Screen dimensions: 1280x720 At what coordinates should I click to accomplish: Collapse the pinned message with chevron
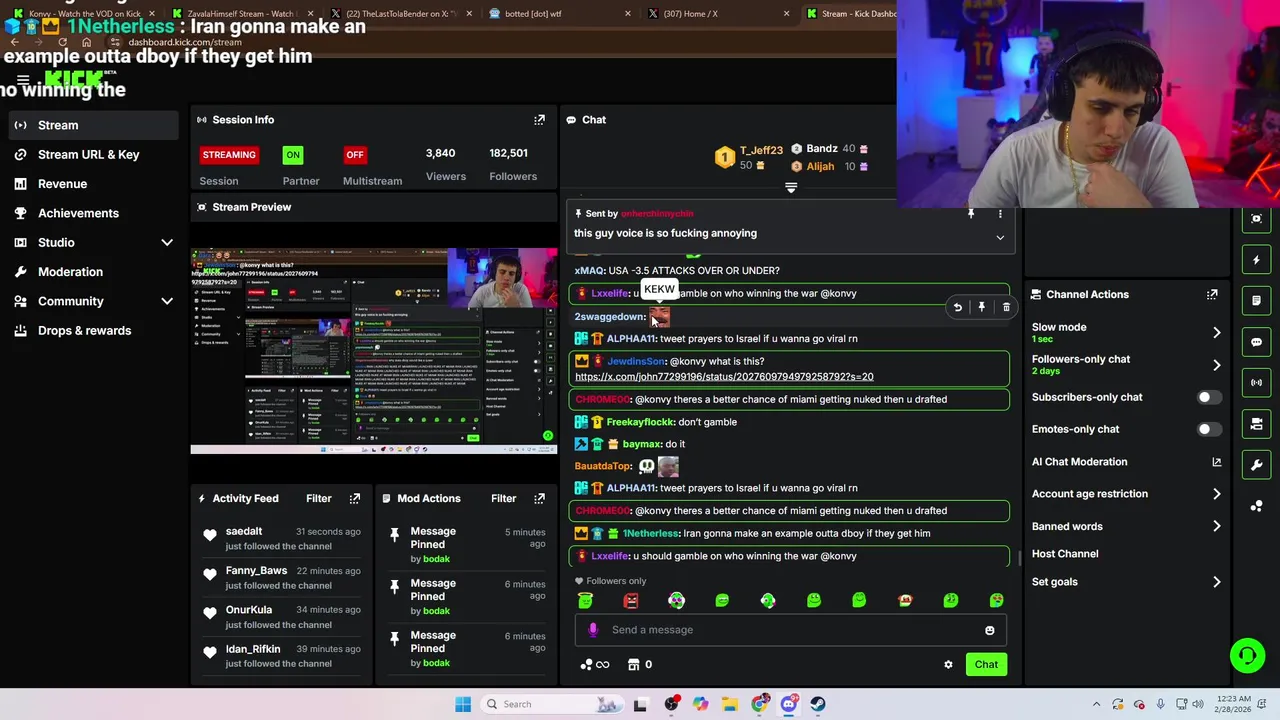1000,237
